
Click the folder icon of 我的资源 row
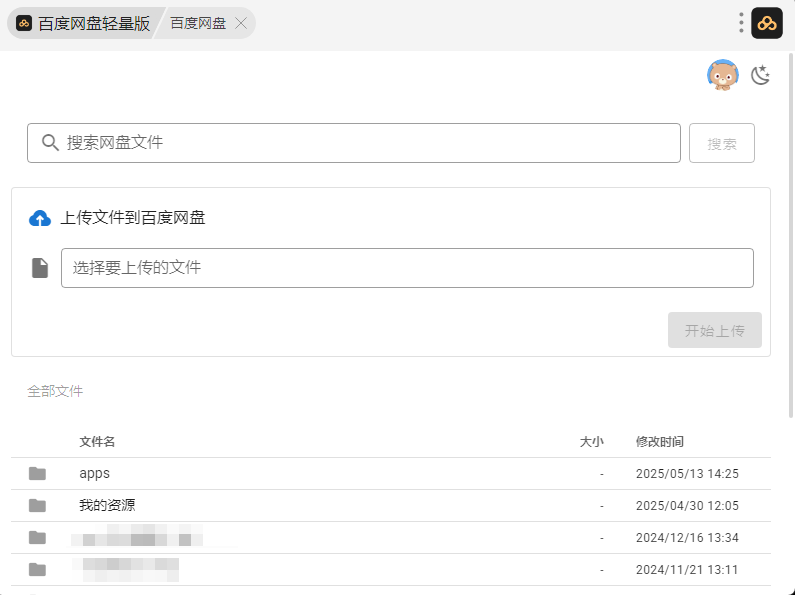click(37, 505)
